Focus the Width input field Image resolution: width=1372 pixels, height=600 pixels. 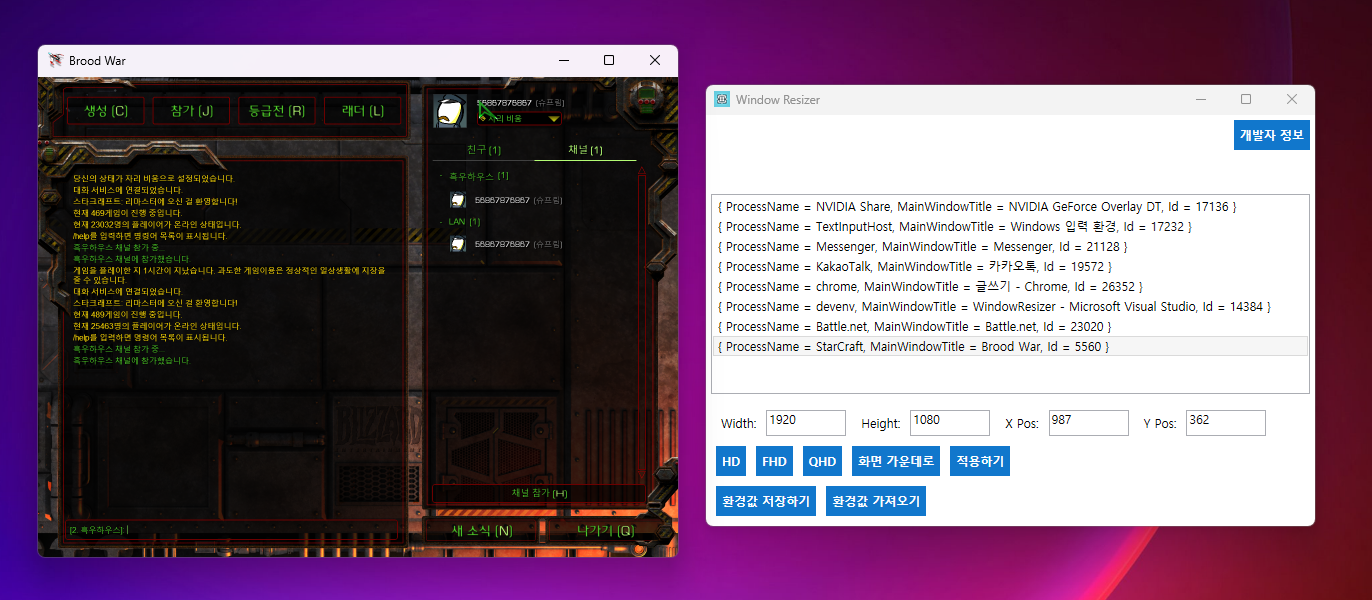pos(806,423)
